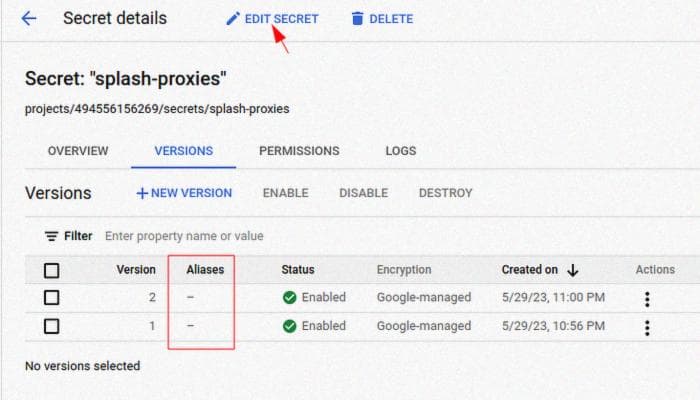Viewport: 700px width, 400px height.
Task: Click the Delete trash can icon
Action: click(x=357, y=19)
